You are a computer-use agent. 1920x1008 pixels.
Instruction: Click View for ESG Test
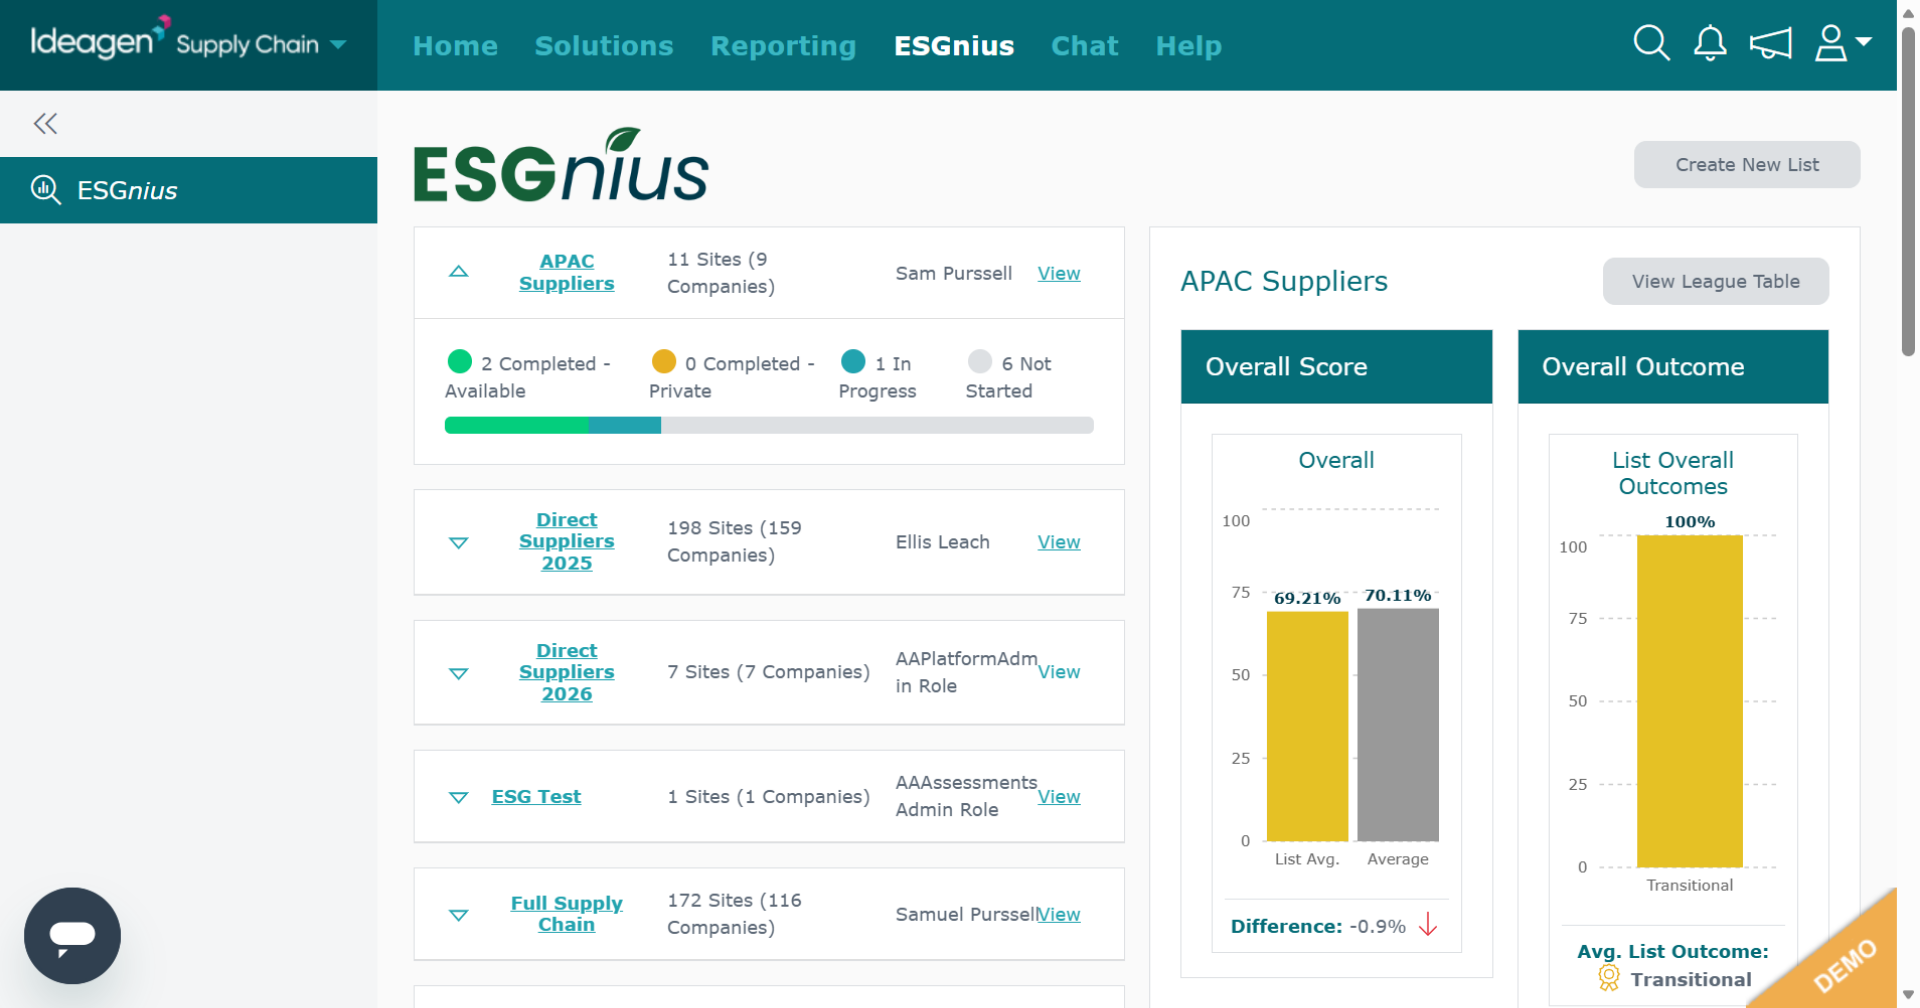click(1058, 797)
